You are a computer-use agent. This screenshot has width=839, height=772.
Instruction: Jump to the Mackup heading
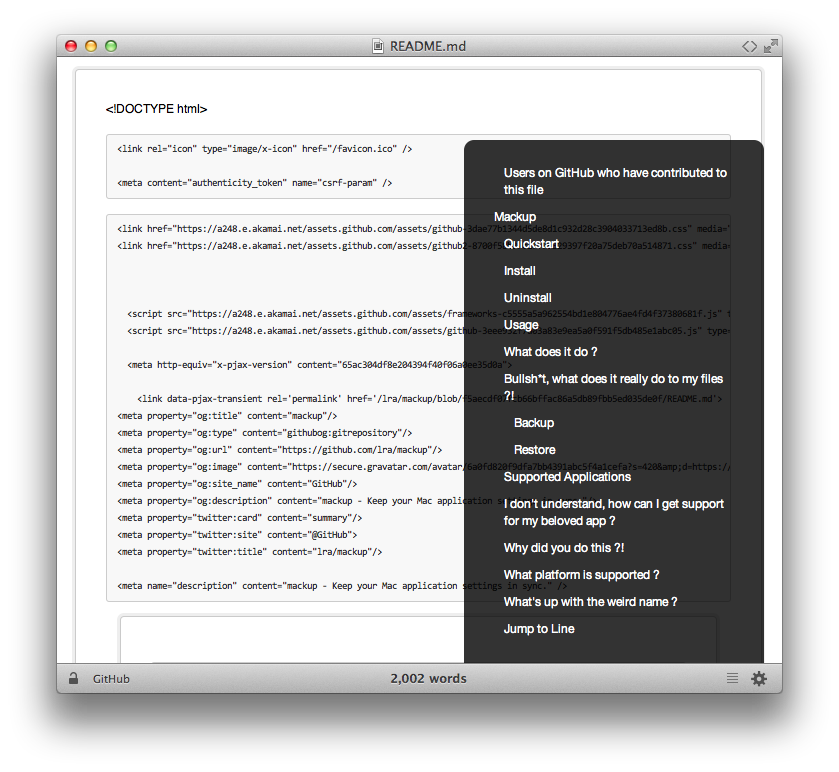(515, 217)
